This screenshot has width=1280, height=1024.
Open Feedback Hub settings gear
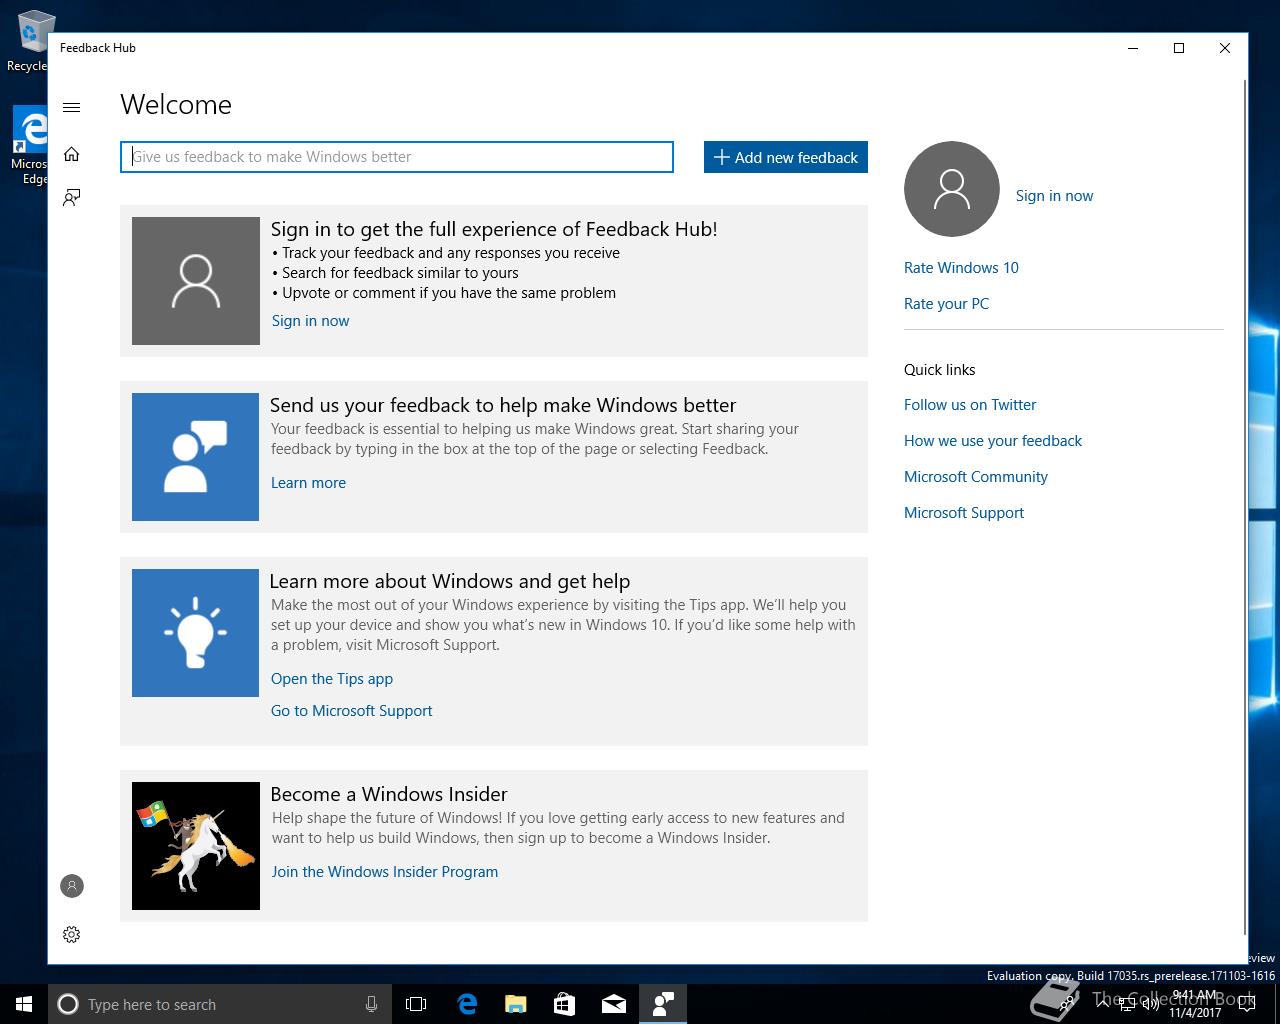[x=71, y=934]
